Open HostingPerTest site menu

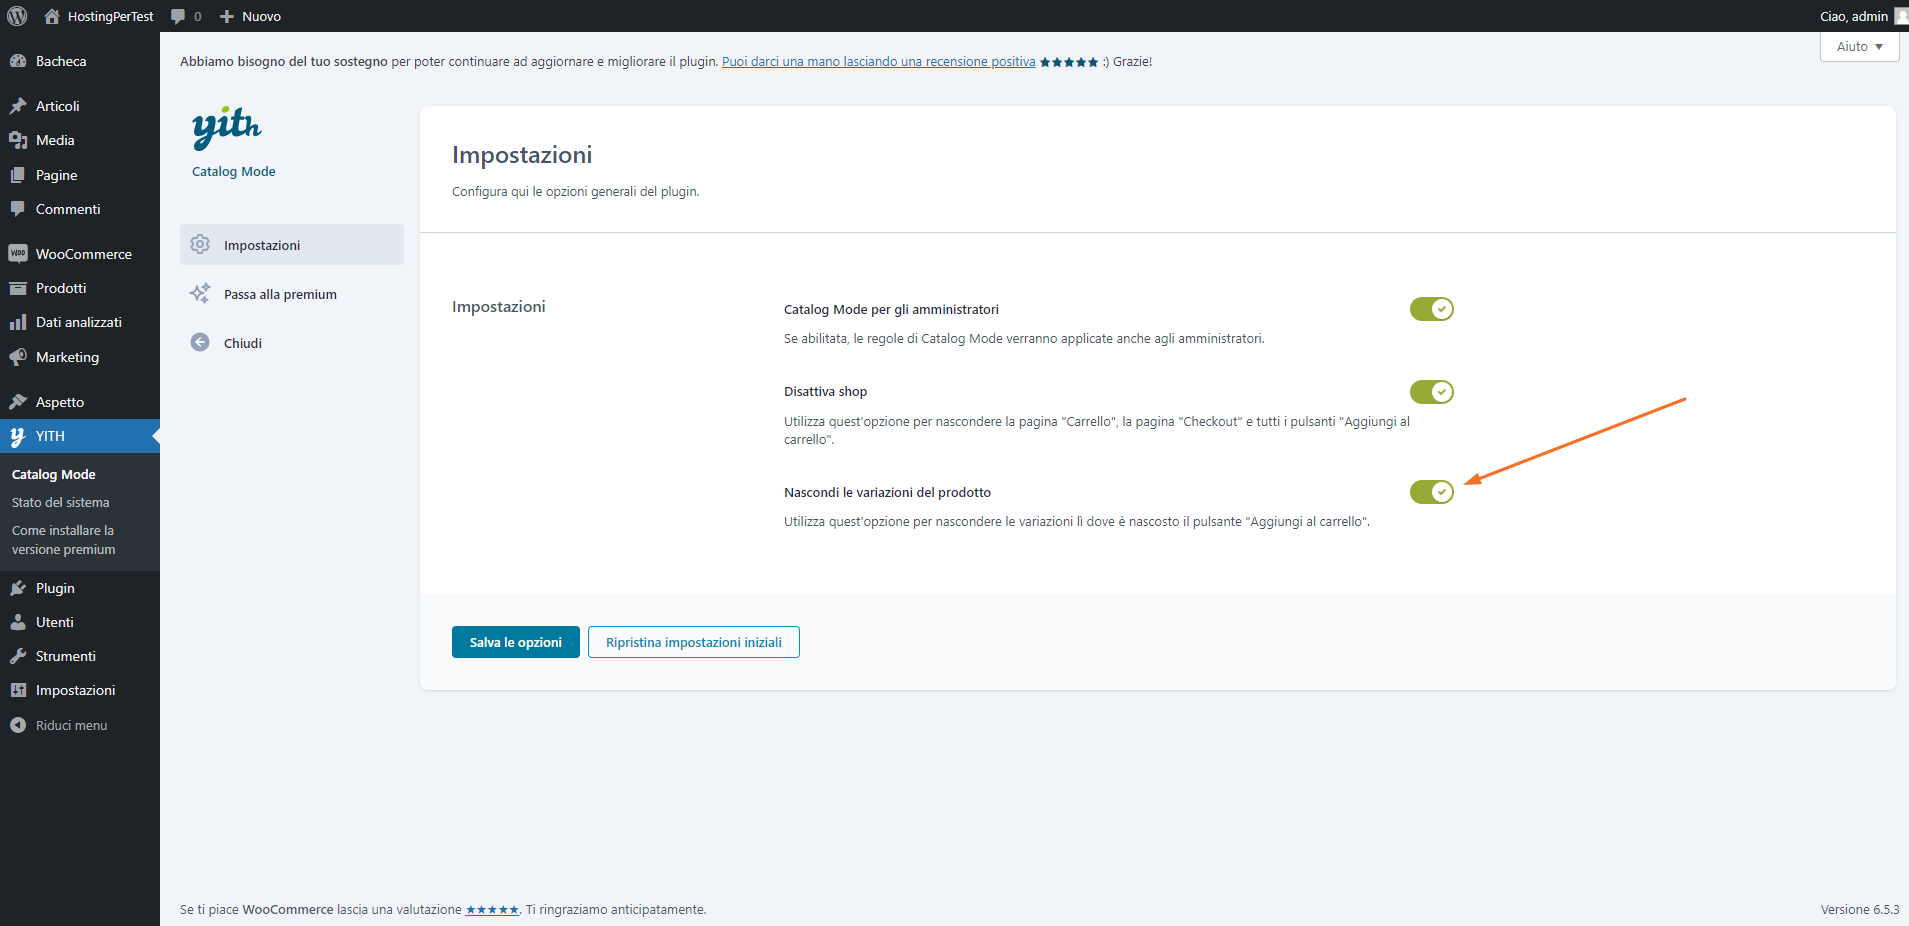tap(99, 16)
